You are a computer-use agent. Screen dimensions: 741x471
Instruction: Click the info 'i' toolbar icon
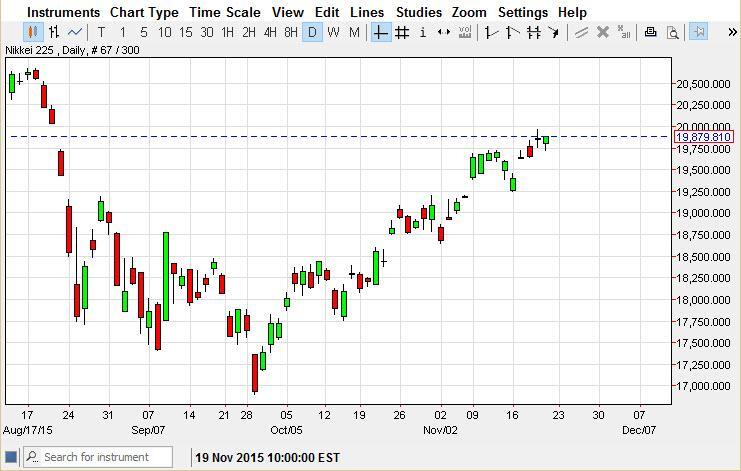click(423, 32)
